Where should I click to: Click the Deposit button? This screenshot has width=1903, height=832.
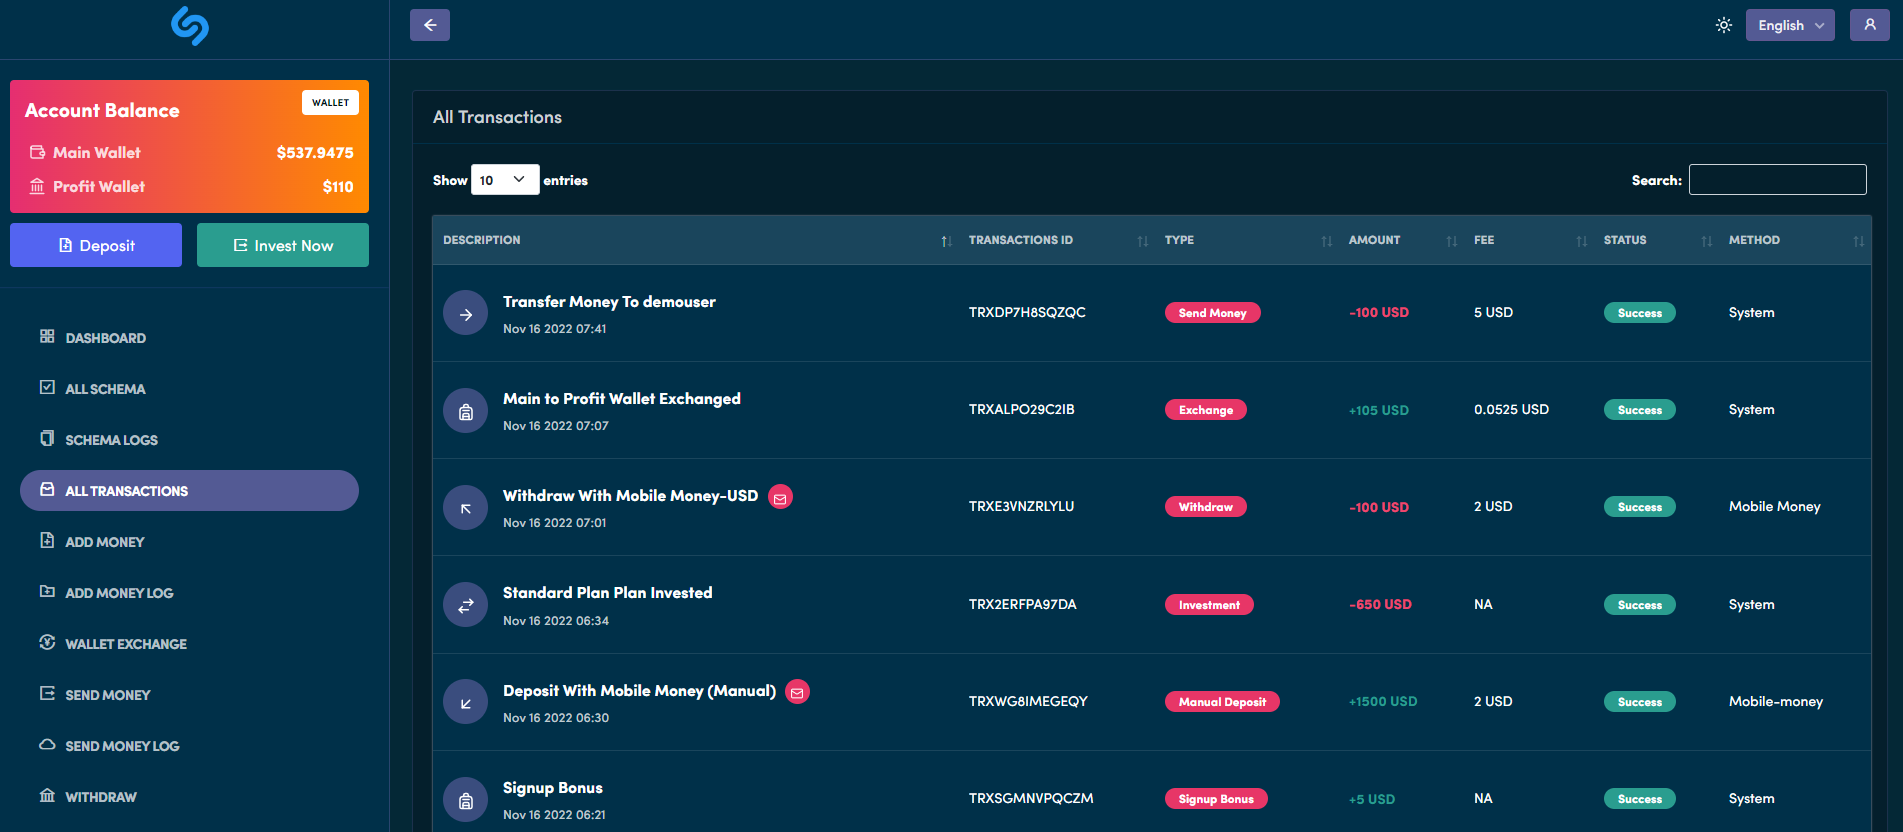(96, 245)
